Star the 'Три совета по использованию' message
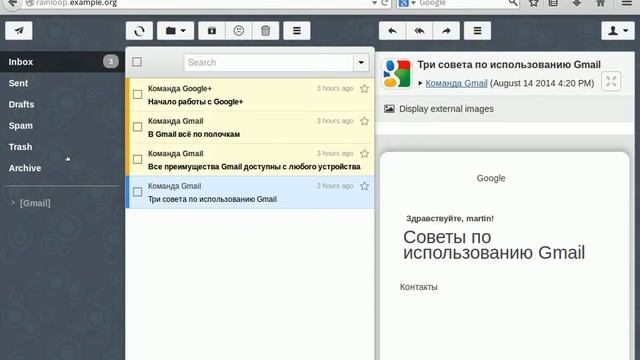 364,186
